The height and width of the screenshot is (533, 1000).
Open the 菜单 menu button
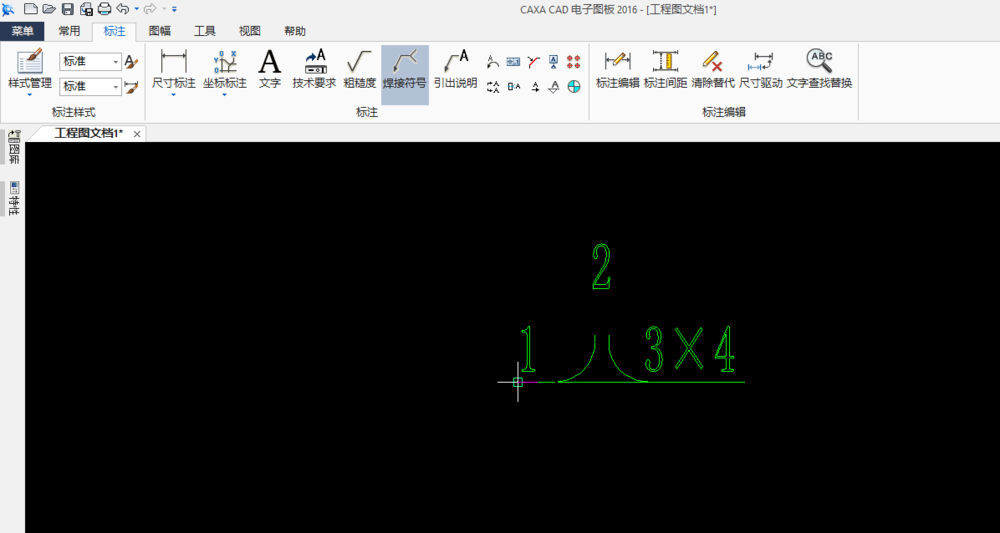22,31
